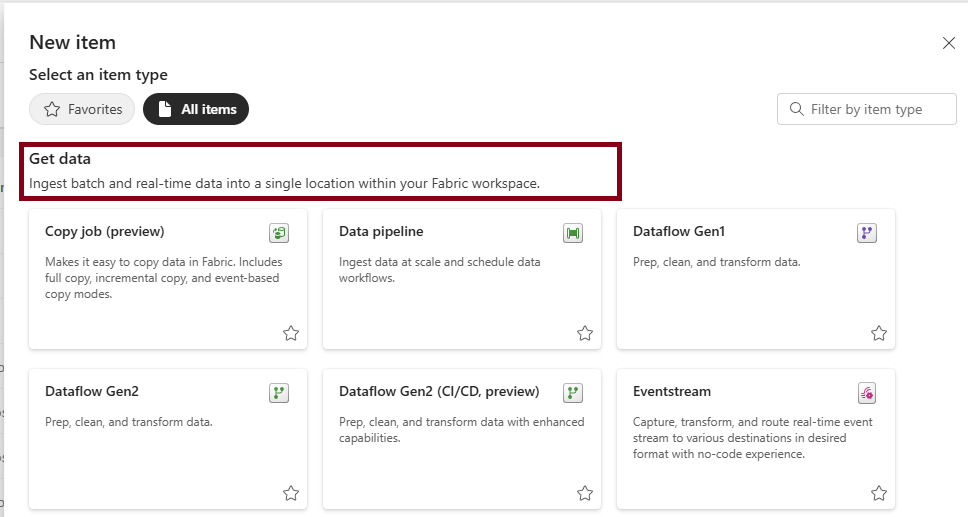The width and height of the screenshot is (968, 517).
Task: Switch to the Favorites tab
Action: pos(82,109)
